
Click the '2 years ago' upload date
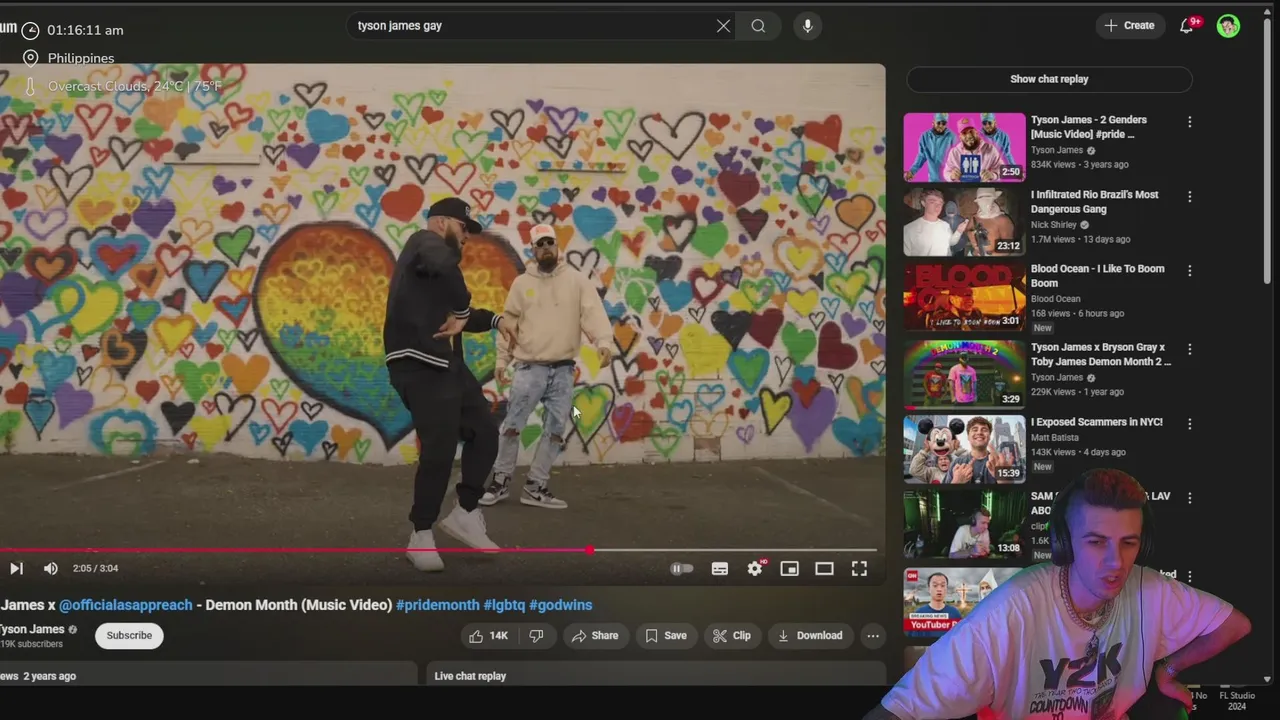coord(49,676)
